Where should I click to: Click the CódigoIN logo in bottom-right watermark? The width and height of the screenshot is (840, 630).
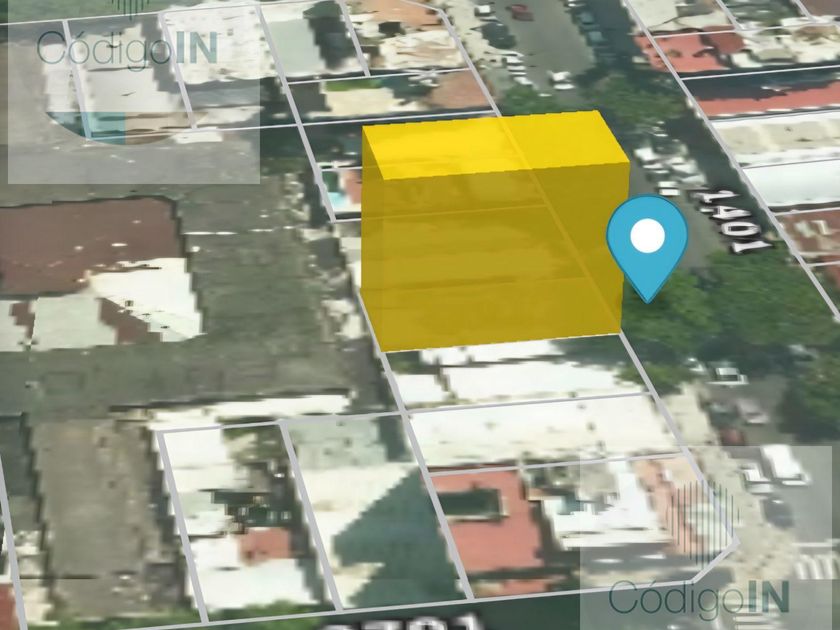[699, 597]
